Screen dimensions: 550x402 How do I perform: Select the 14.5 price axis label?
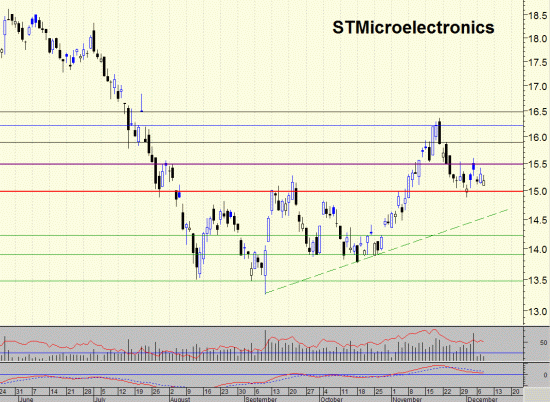[538, 220]
